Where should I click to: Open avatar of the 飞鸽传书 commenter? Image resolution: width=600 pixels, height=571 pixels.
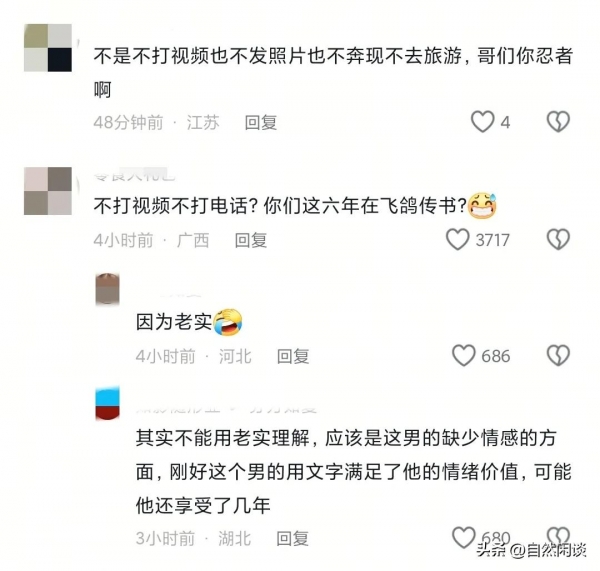(x=48, y=191)
